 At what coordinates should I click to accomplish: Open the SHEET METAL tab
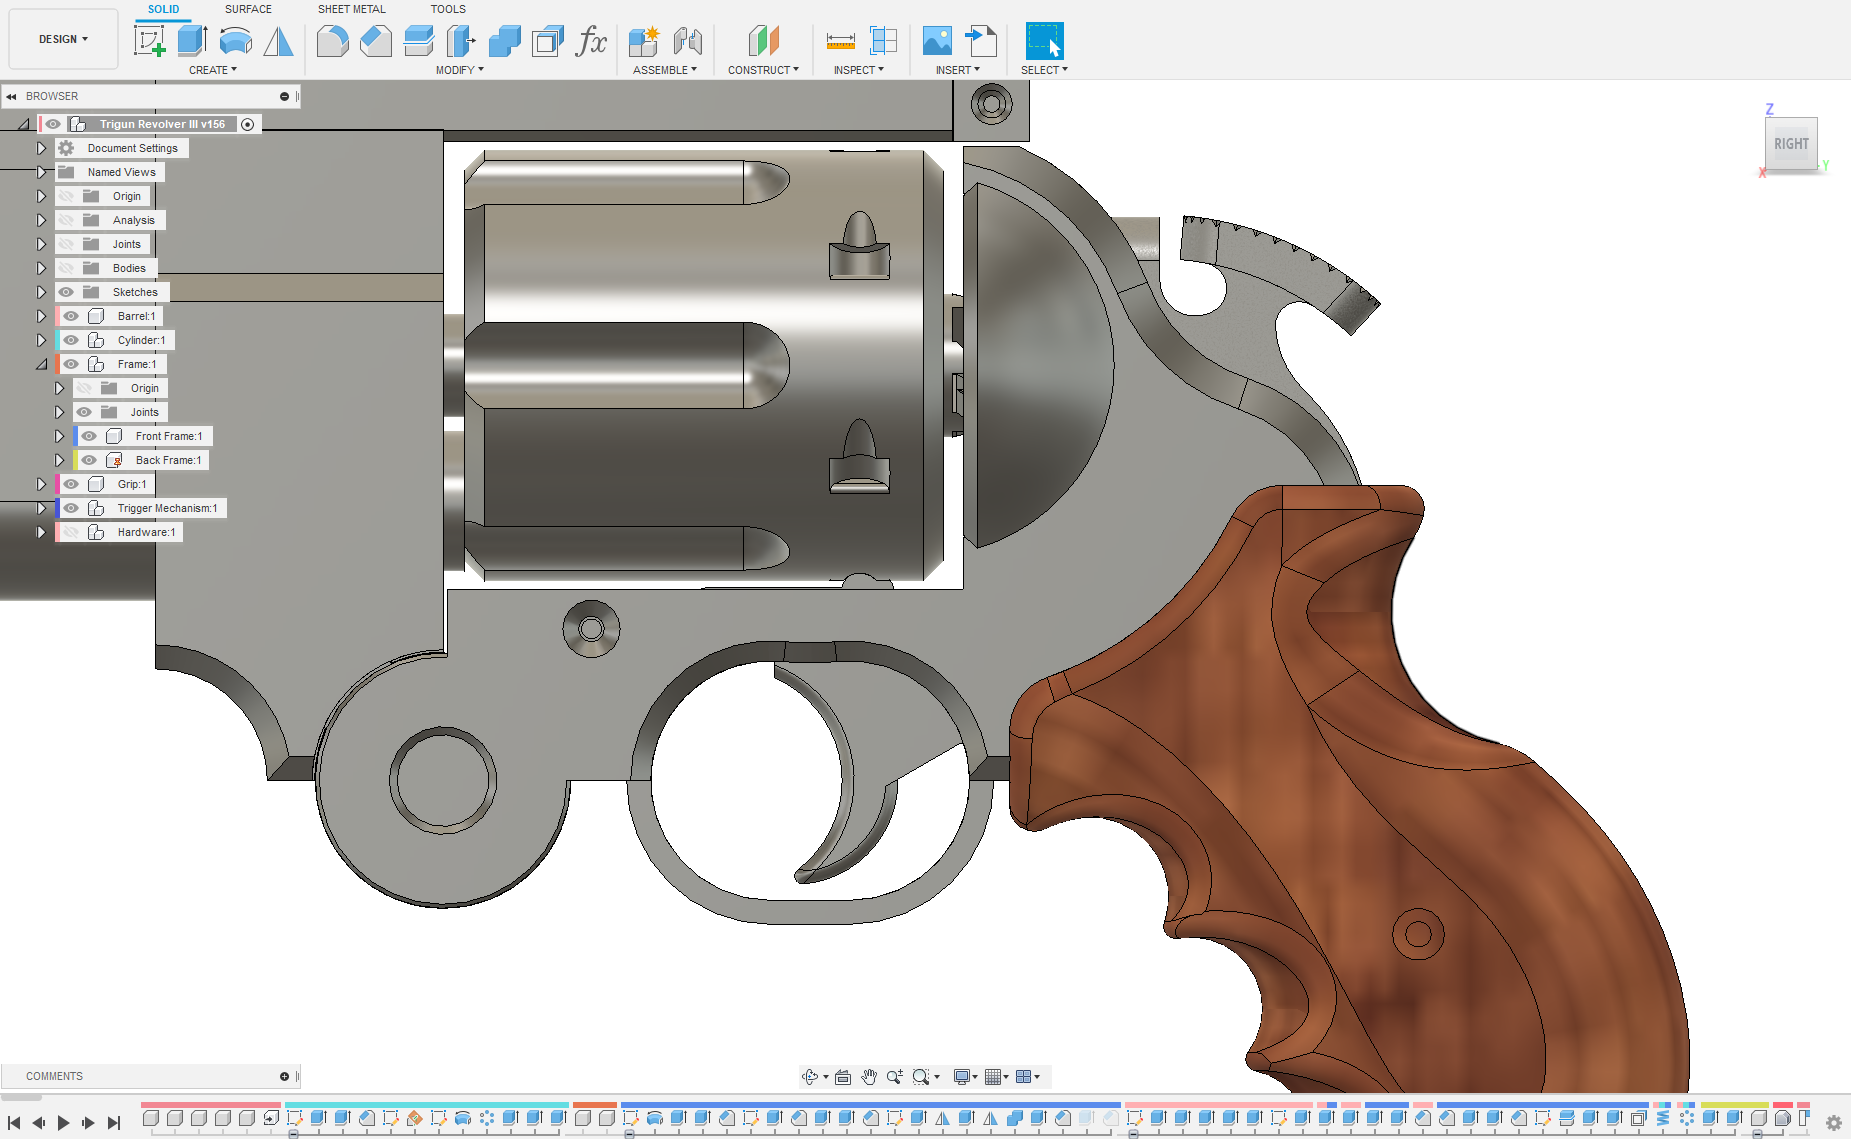[351, 9]
